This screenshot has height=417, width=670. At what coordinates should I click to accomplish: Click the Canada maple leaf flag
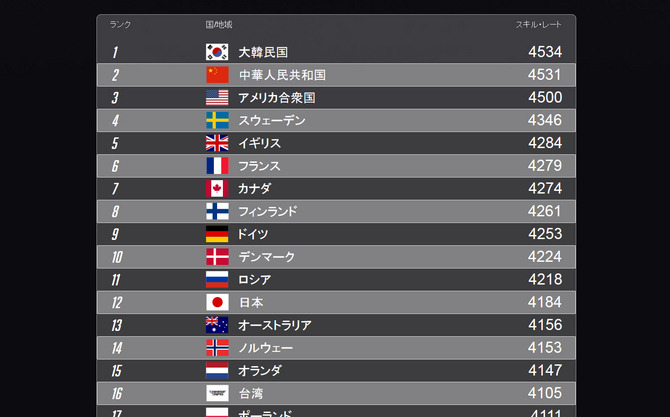pyautogui.click(x=217, y=188)
